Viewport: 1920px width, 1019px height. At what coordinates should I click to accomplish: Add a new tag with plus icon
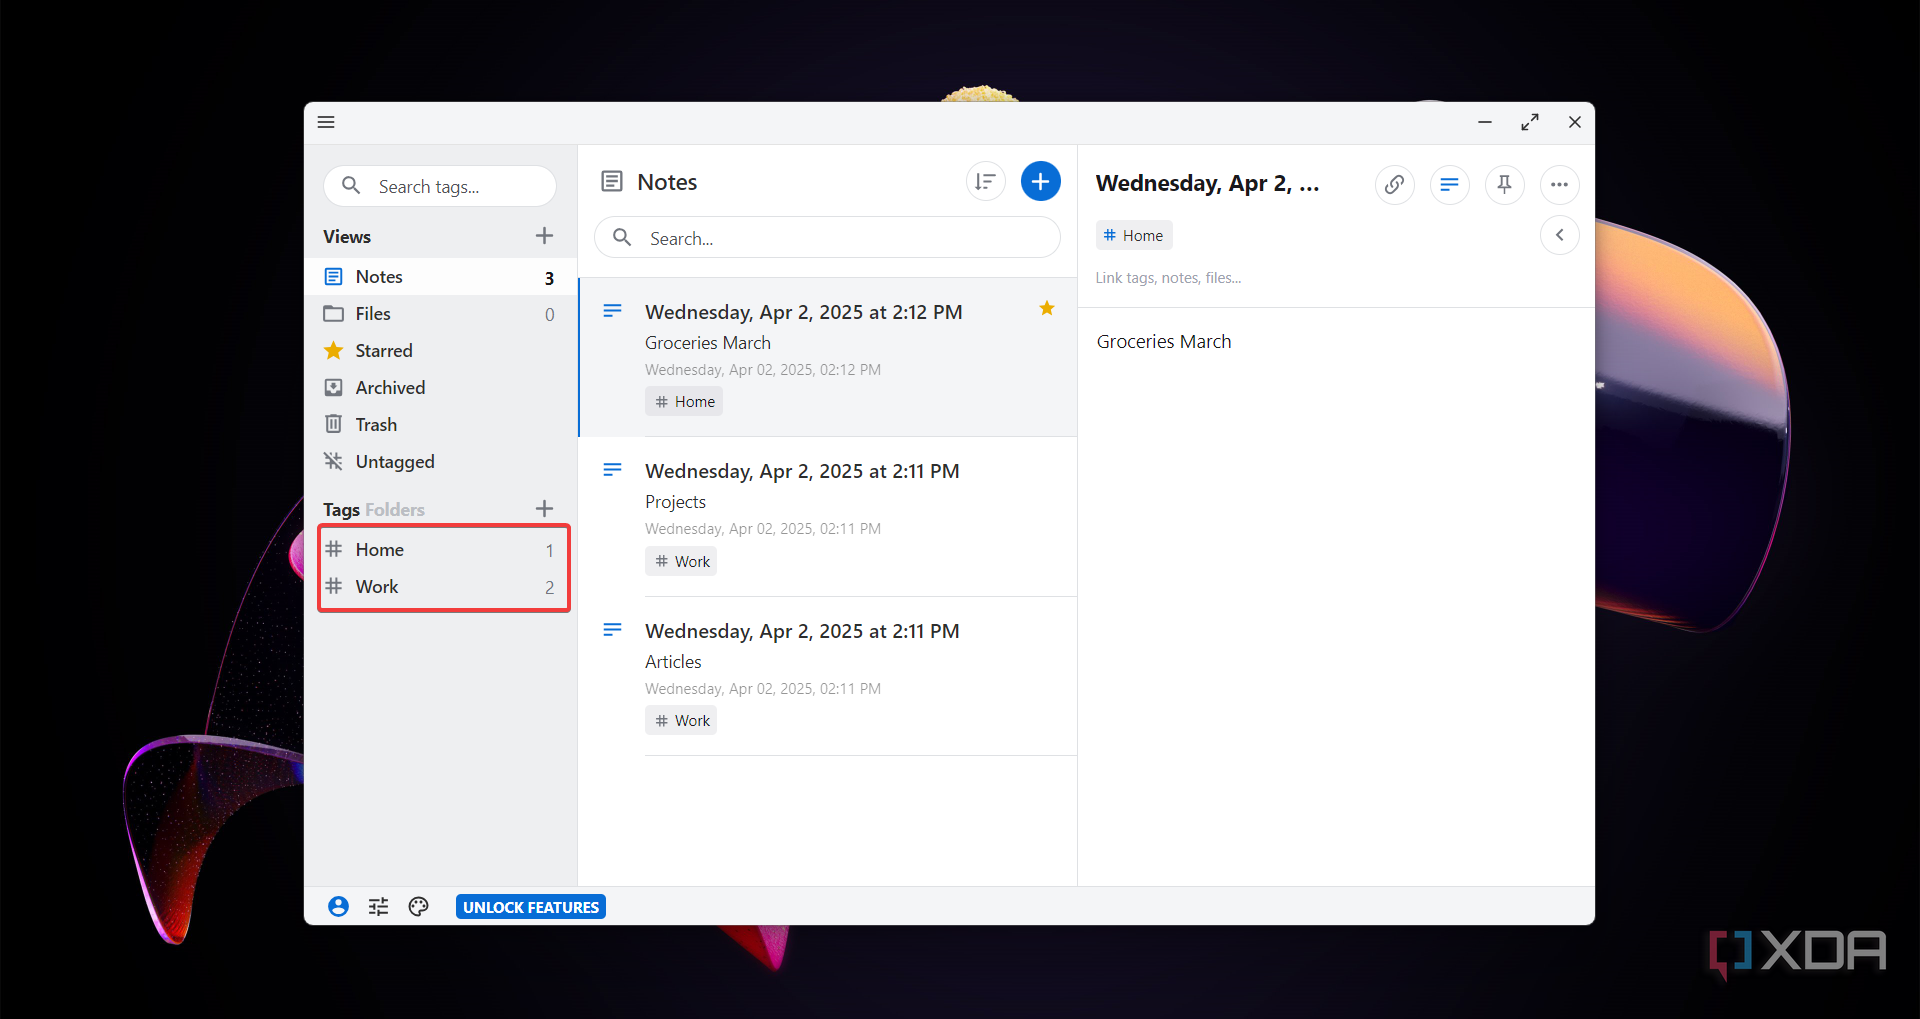click(x=544, y=509)
